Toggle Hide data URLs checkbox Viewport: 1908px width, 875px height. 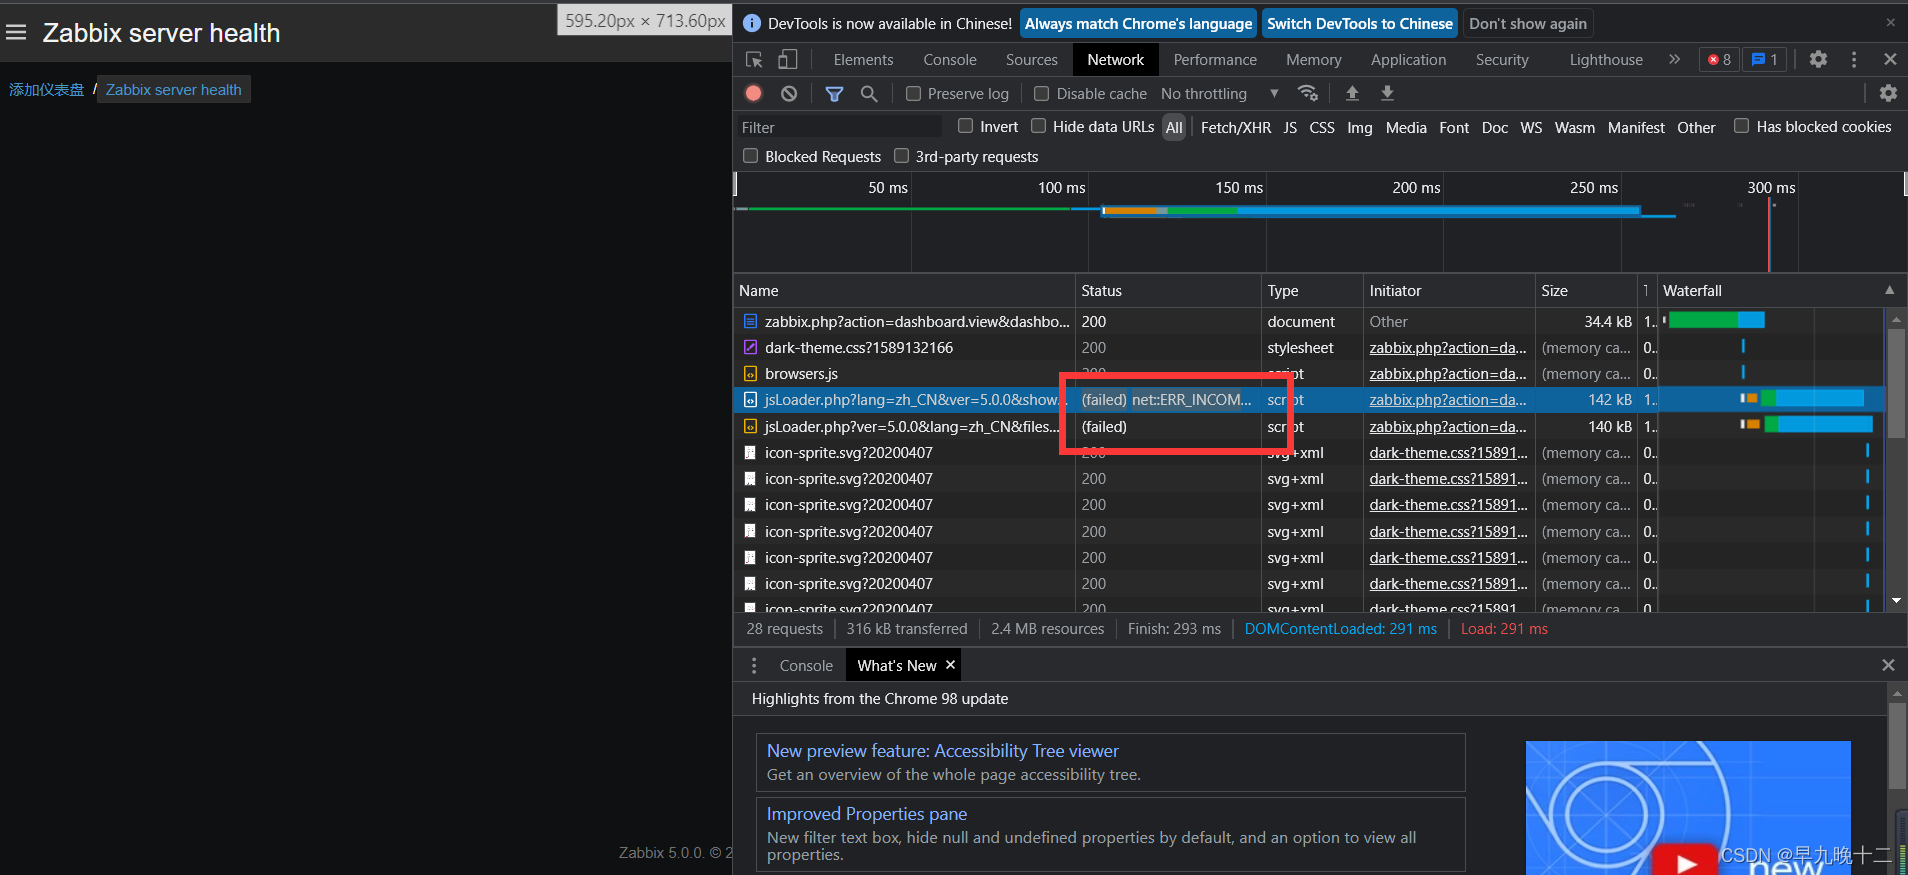click(1038, 126)
